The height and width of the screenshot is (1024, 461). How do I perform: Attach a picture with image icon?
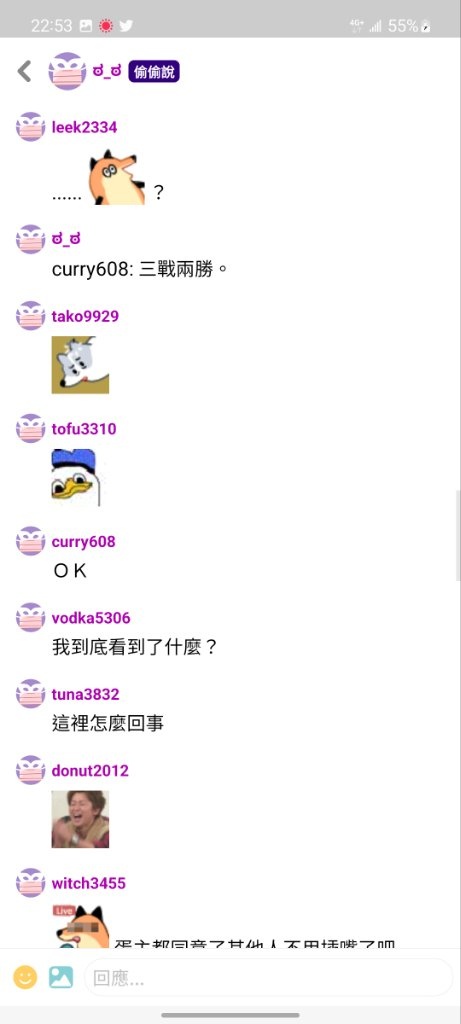tap(61, 977)
